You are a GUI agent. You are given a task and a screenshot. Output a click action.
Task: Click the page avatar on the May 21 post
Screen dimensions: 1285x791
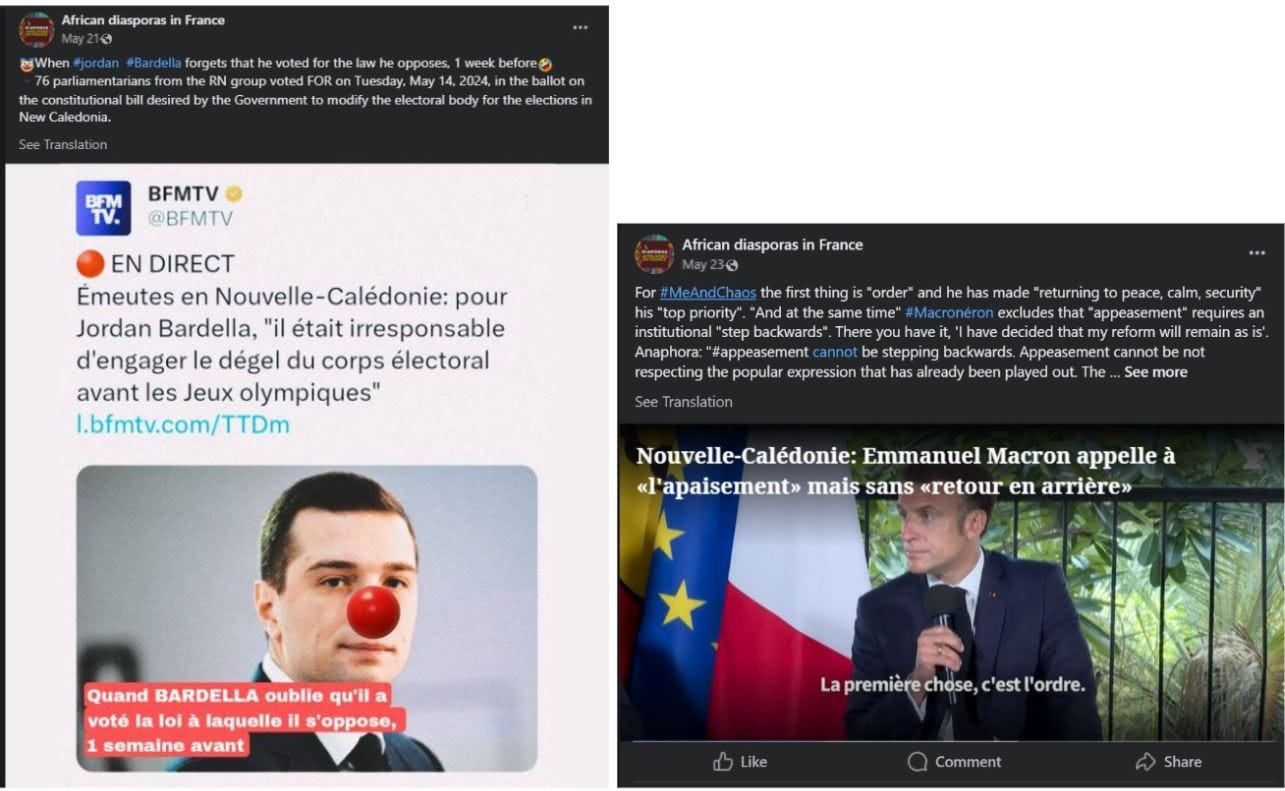tap(37, 29)
